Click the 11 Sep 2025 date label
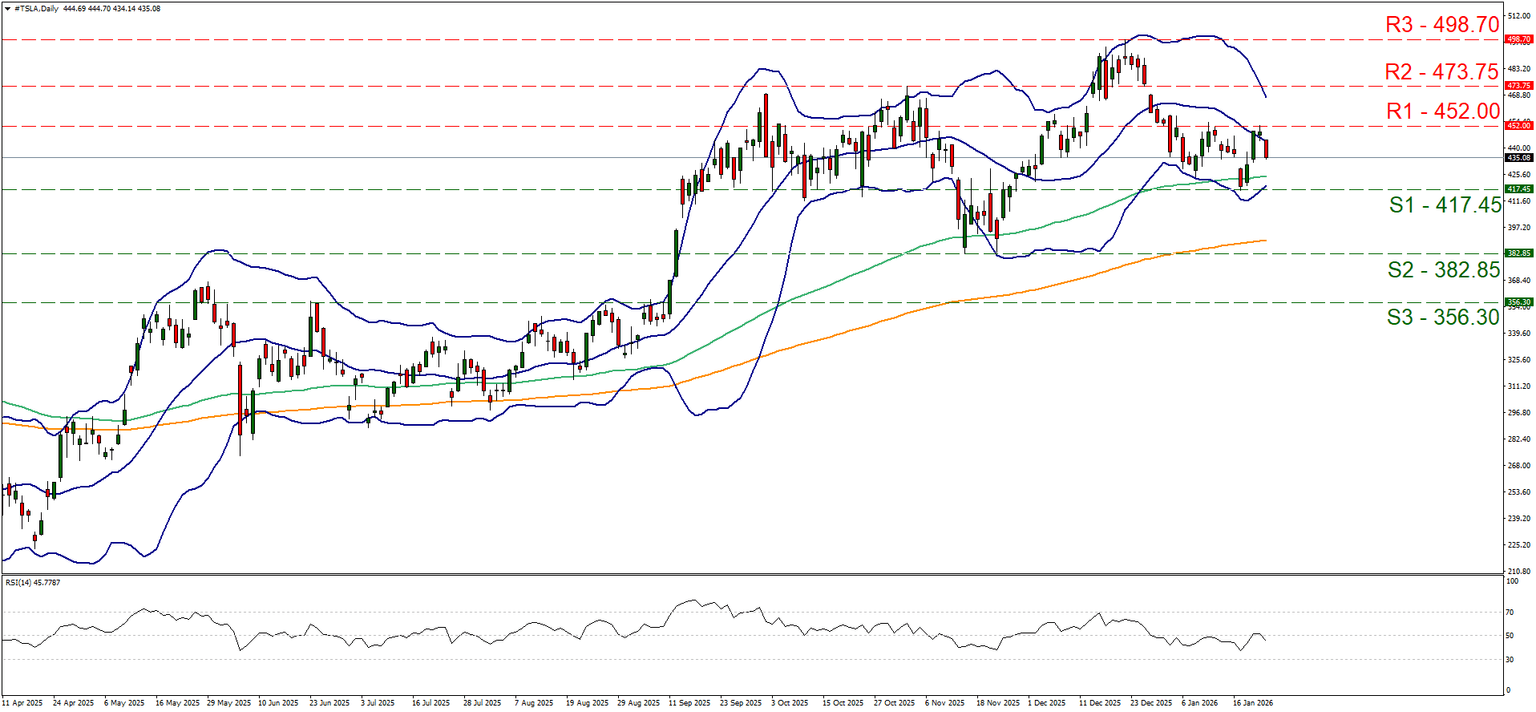 tap(691, 704)
